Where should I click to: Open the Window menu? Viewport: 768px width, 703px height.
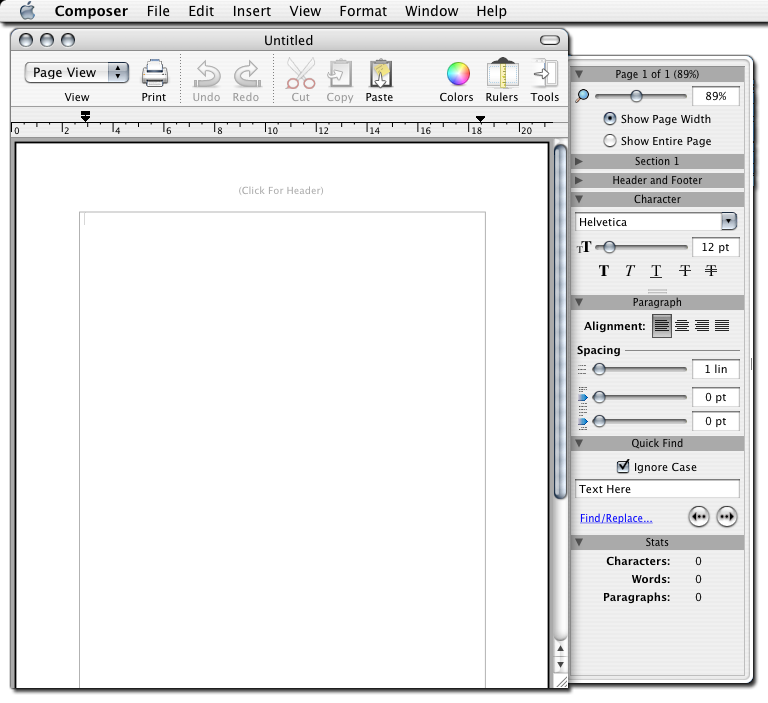click(x=432, y=11)
